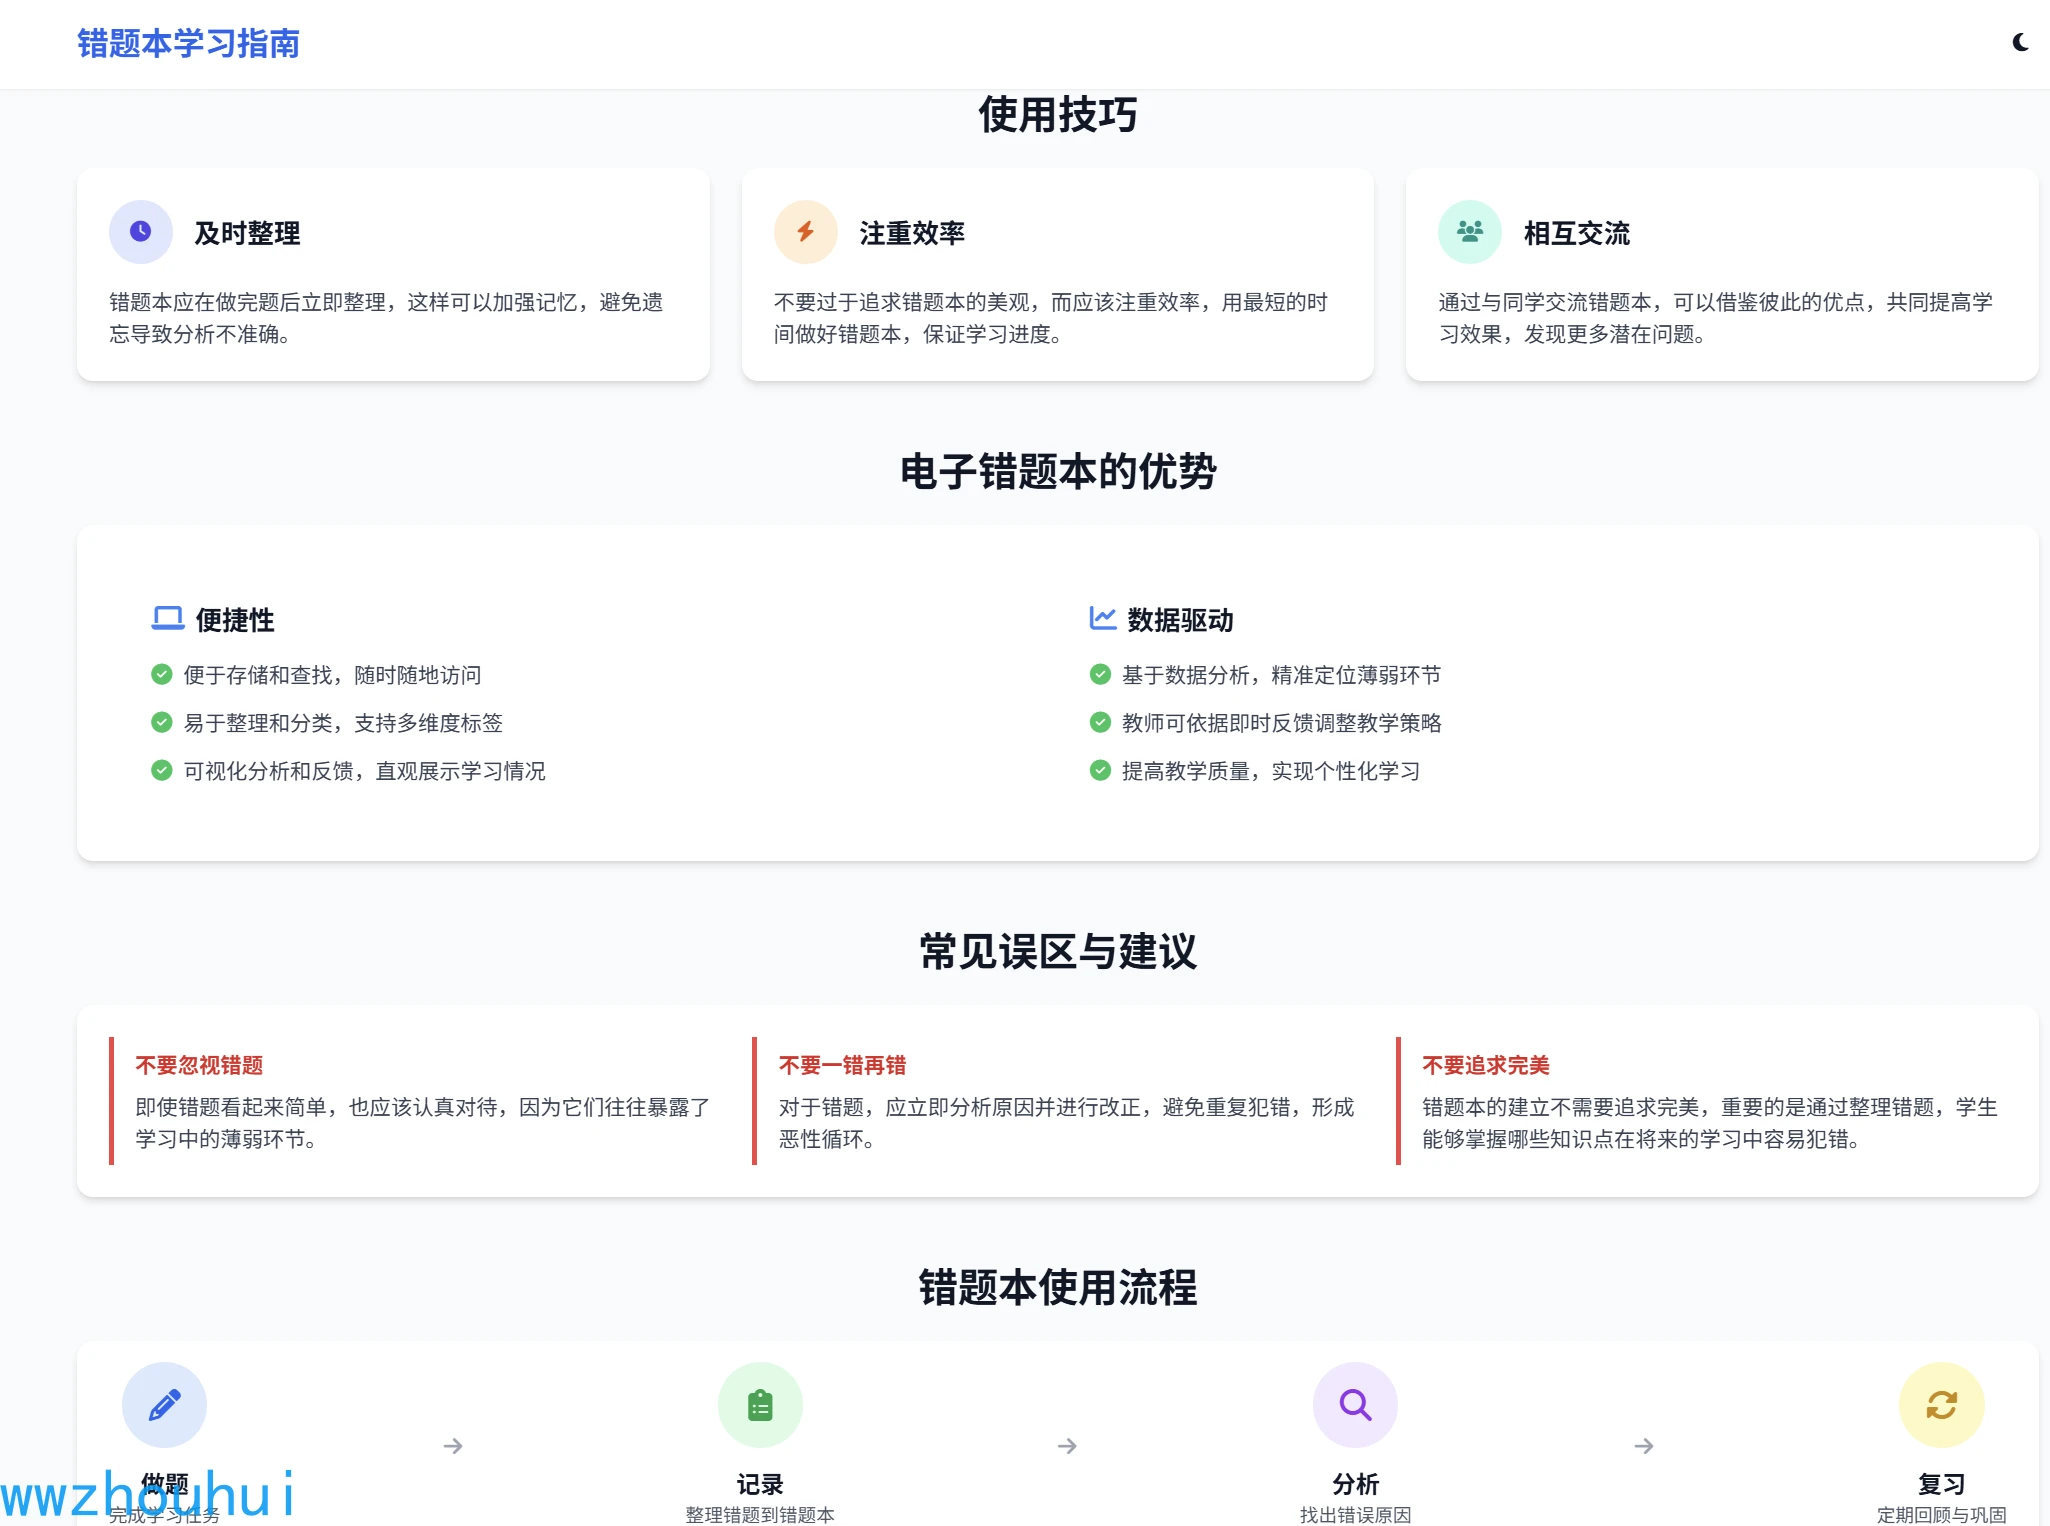Click the 不要忽视错题 red heading
The width and height of the screenshot is (2050, 1526).
(x=199, y=1066)
